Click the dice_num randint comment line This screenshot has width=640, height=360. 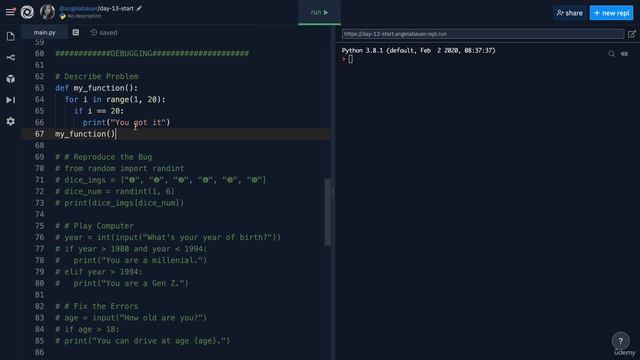pos(115,191)
